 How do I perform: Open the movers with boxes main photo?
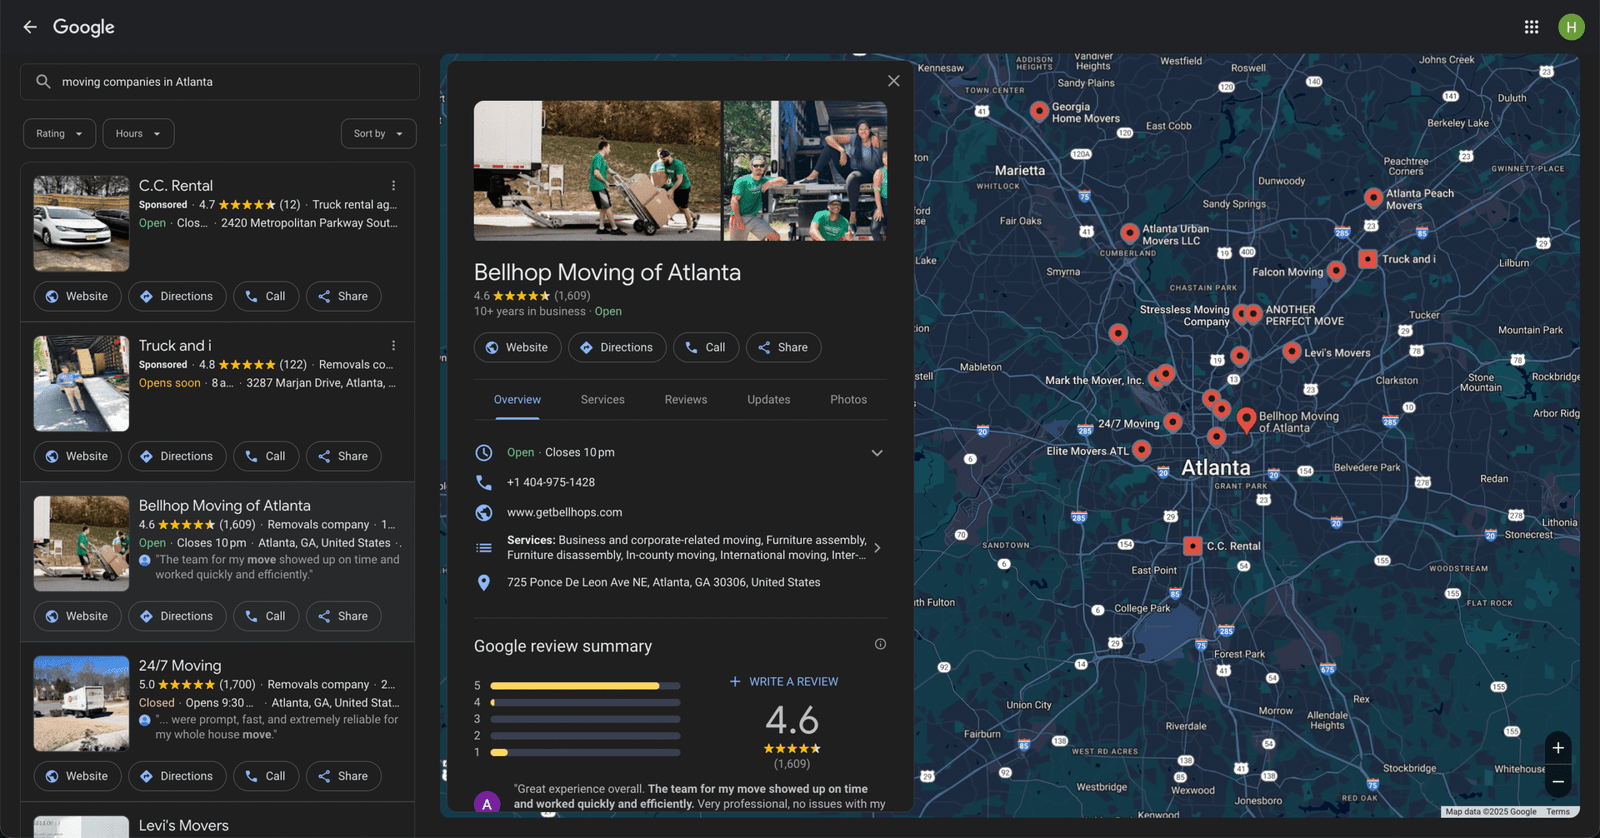coord(597,171)
